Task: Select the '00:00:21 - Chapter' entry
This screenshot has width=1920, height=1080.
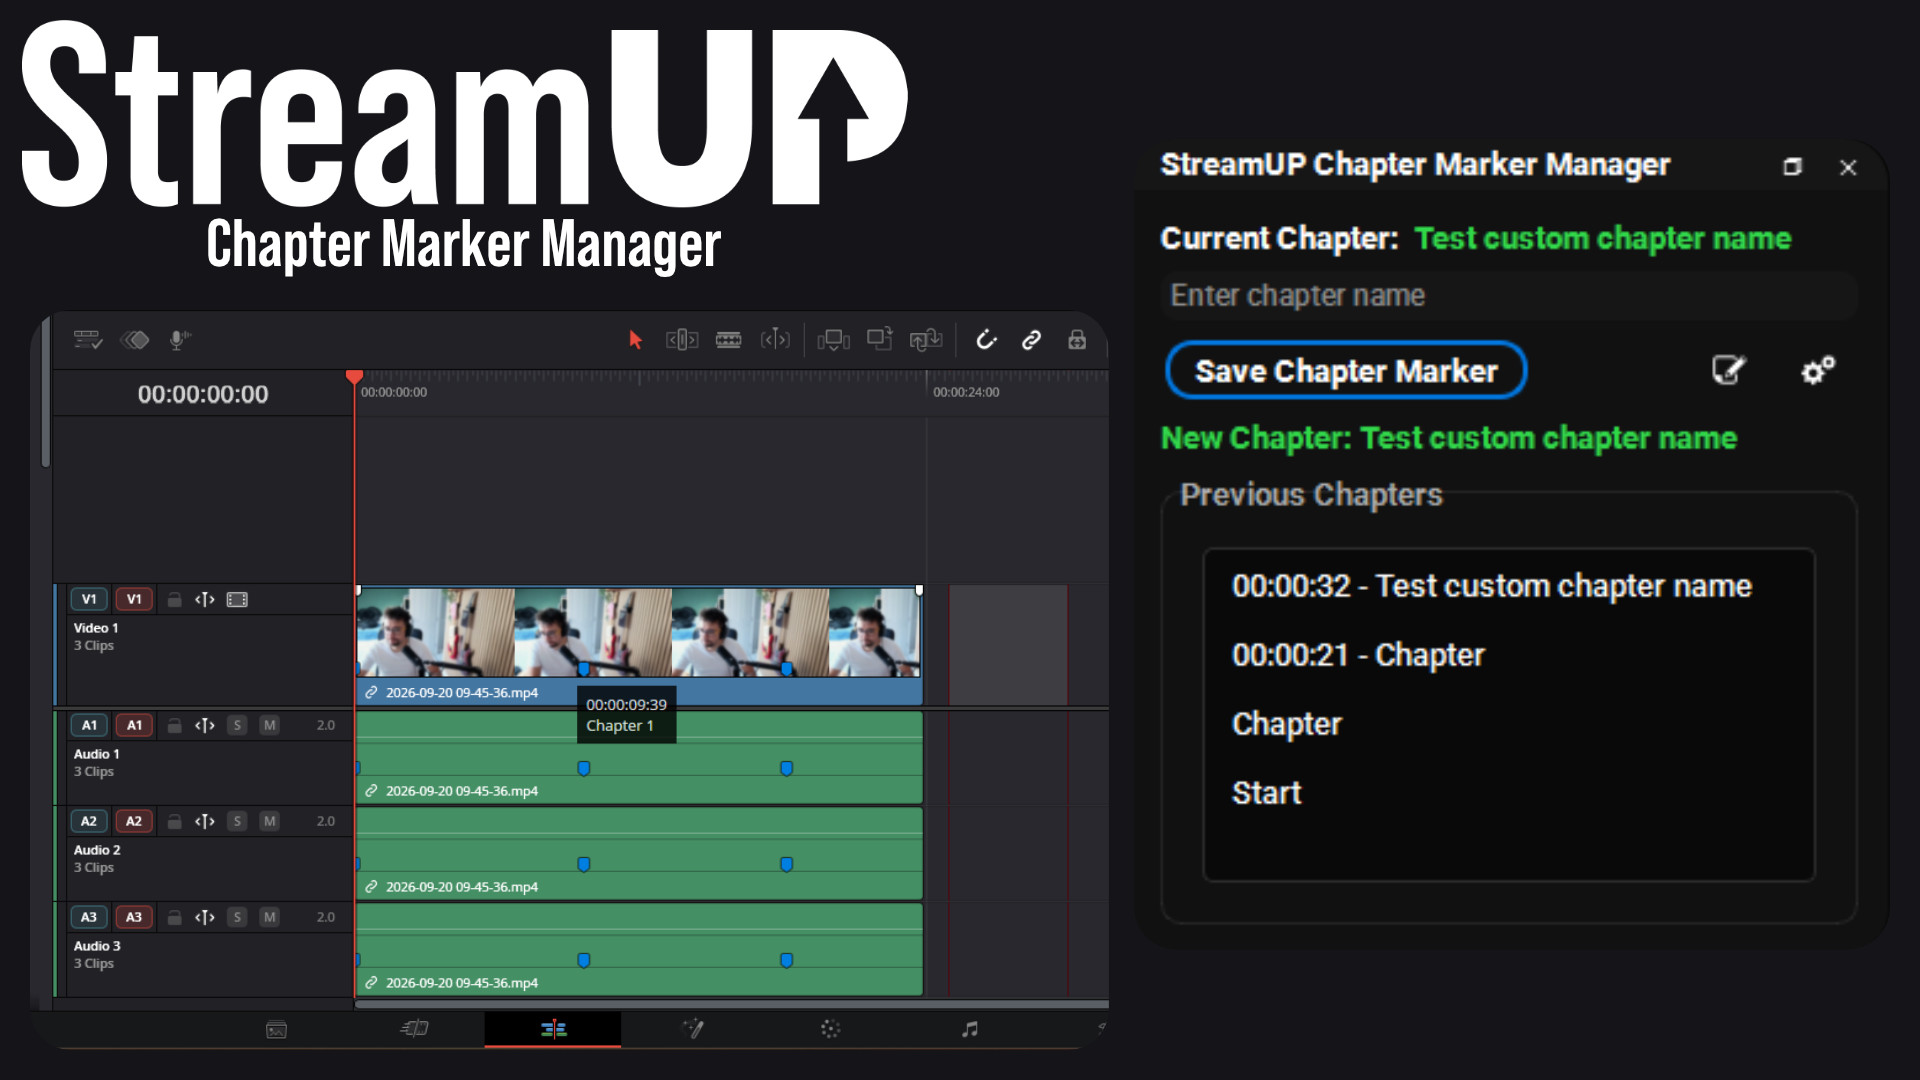Action: (x=1358, y=655)
